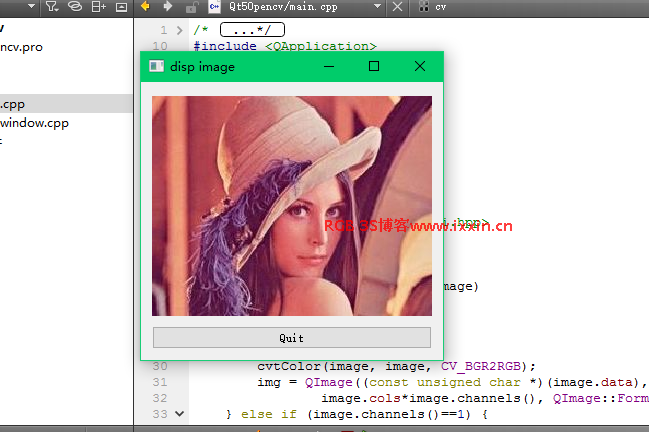Viewport: 649px width, 432px height.
Task: Click the #include <QApplication> line
Action: coord(285,46)
